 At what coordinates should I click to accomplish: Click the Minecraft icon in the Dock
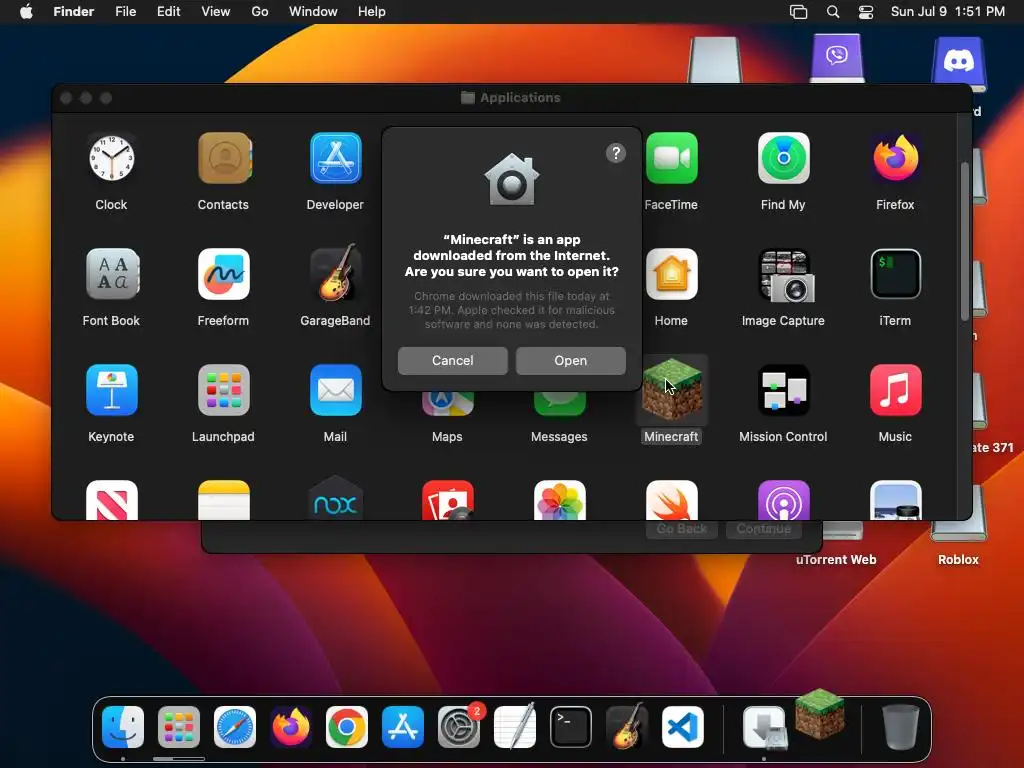[820, 714]
